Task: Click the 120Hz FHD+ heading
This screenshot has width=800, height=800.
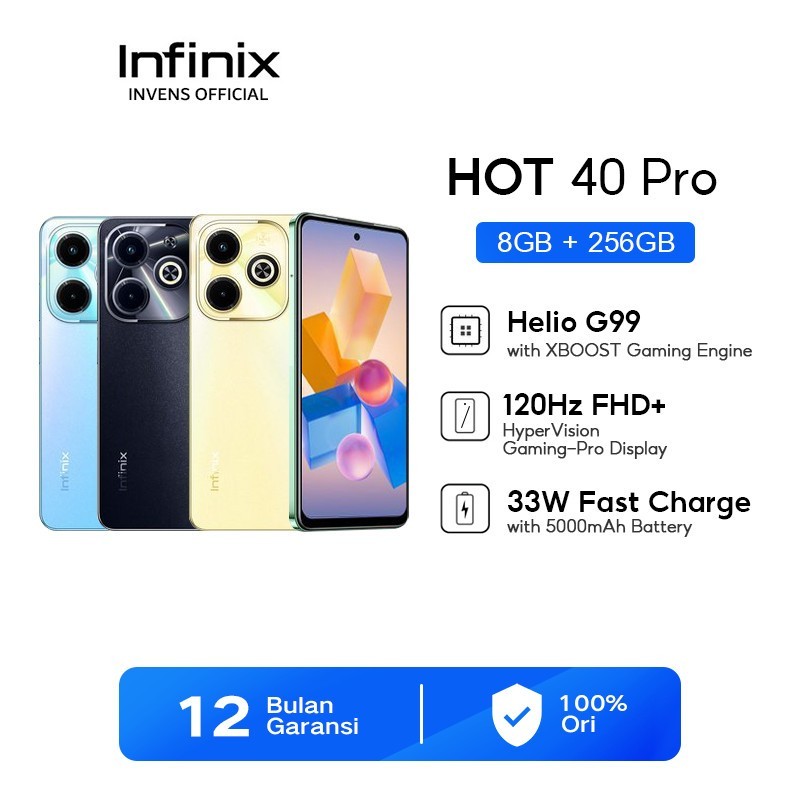Action: [x=584, y=405]
